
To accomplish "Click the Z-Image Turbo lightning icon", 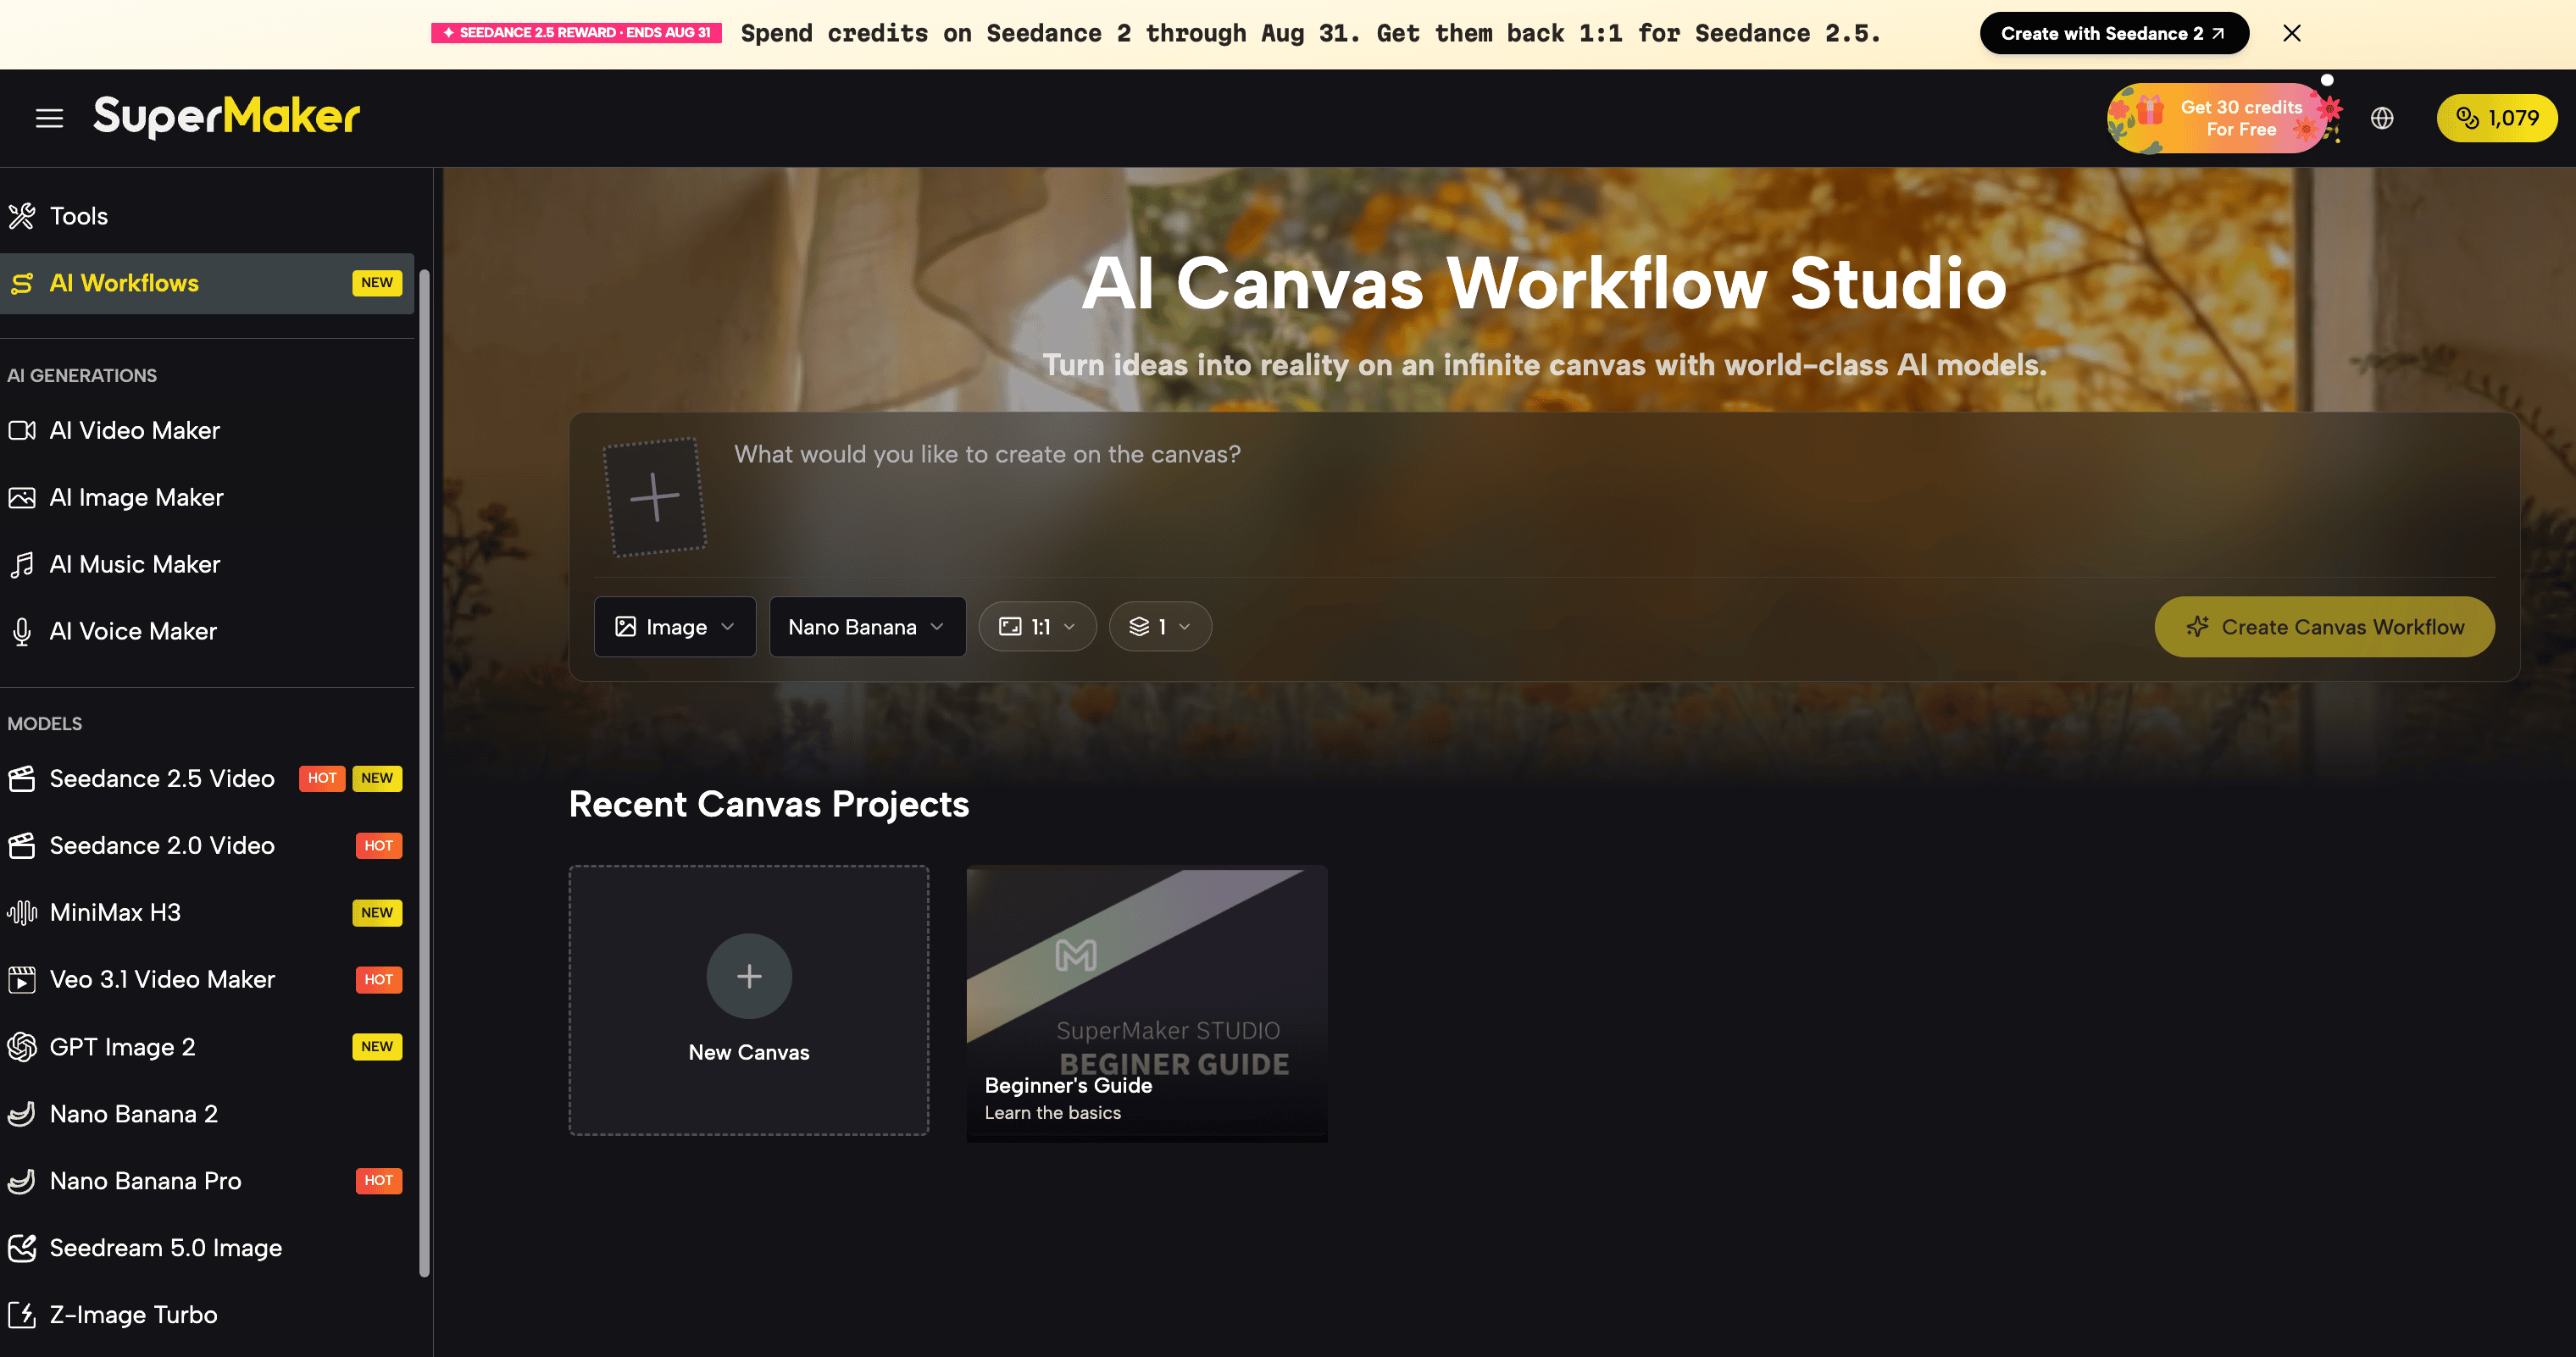I will click(22, 1315).
